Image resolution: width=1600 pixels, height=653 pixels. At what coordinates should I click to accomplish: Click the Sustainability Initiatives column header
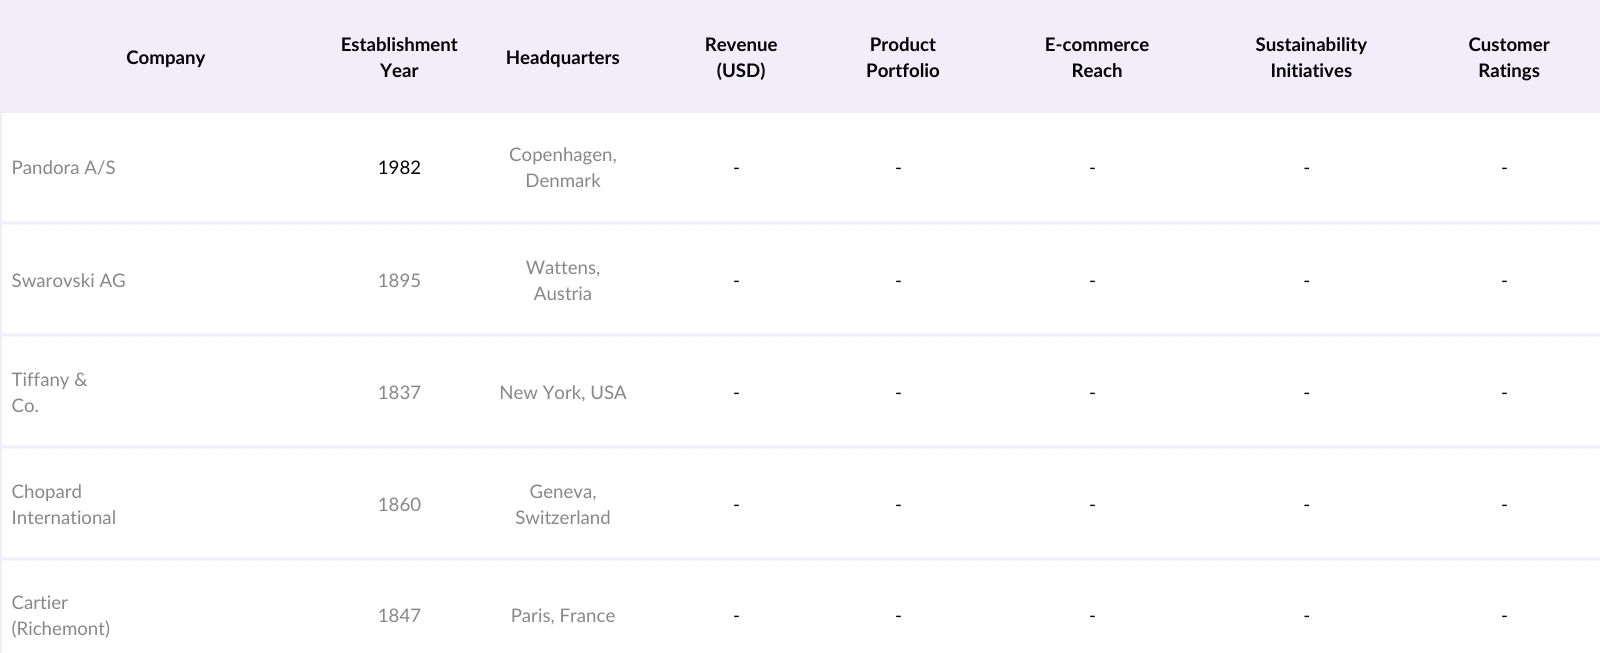click(1310, 58)
